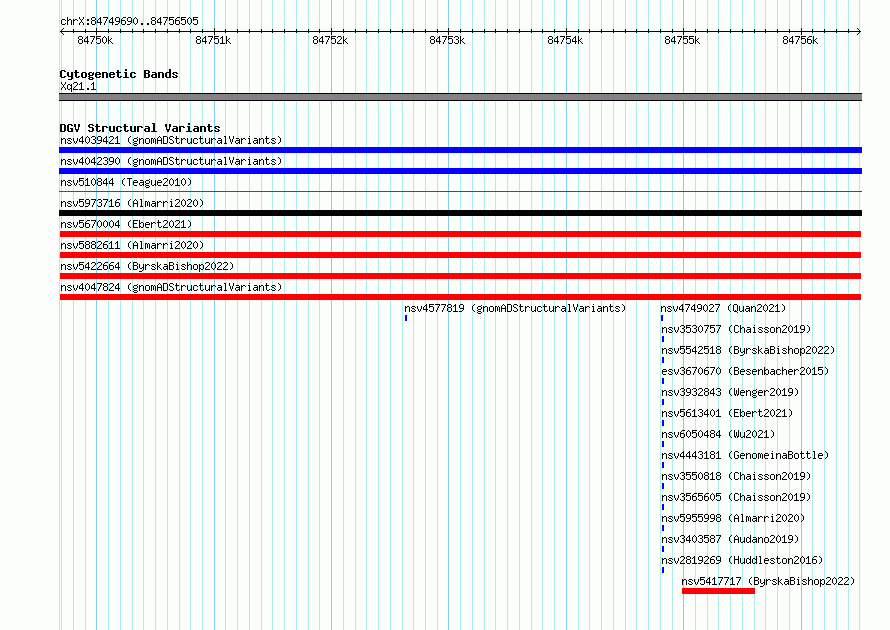
Task: Select the red bar under nsv5422664
Action: point(460,276)
